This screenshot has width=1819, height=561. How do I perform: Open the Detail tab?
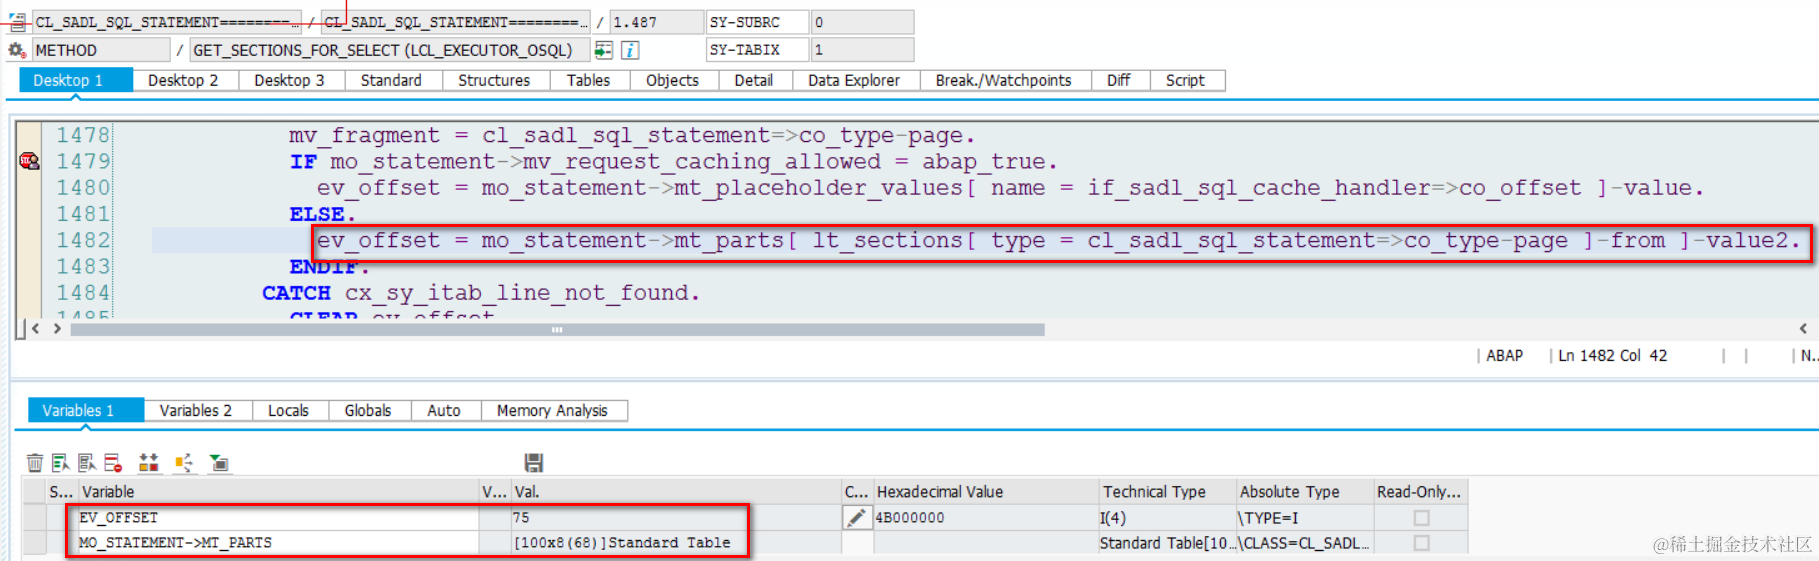(754, 80)
